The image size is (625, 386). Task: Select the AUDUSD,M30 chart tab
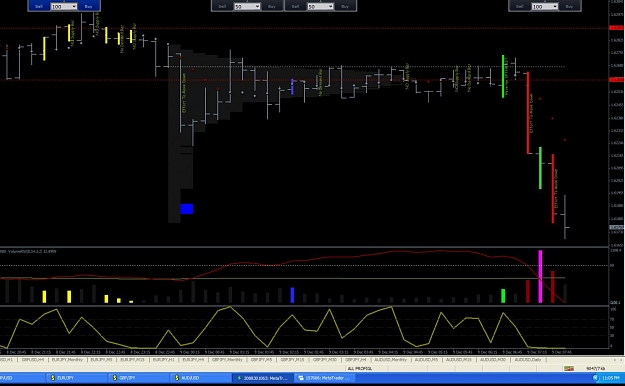click(x=493, y=359)
